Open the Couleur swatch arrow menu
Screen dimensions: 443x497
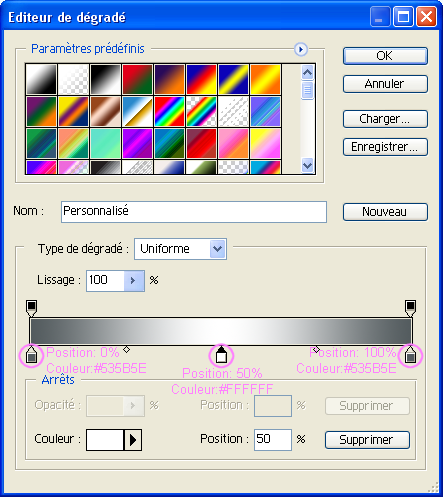point(133,440)
